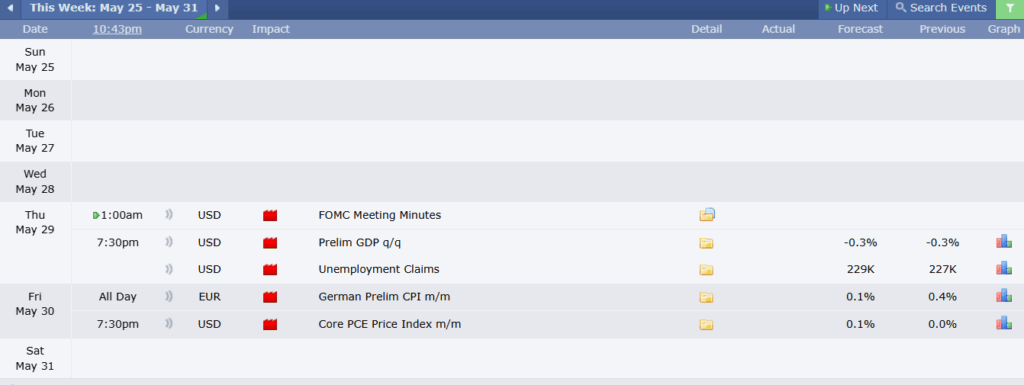The image size is (1024, 385).
Task: Open detail folder for Prelim GDP q/q
Action: coord(706,243)
